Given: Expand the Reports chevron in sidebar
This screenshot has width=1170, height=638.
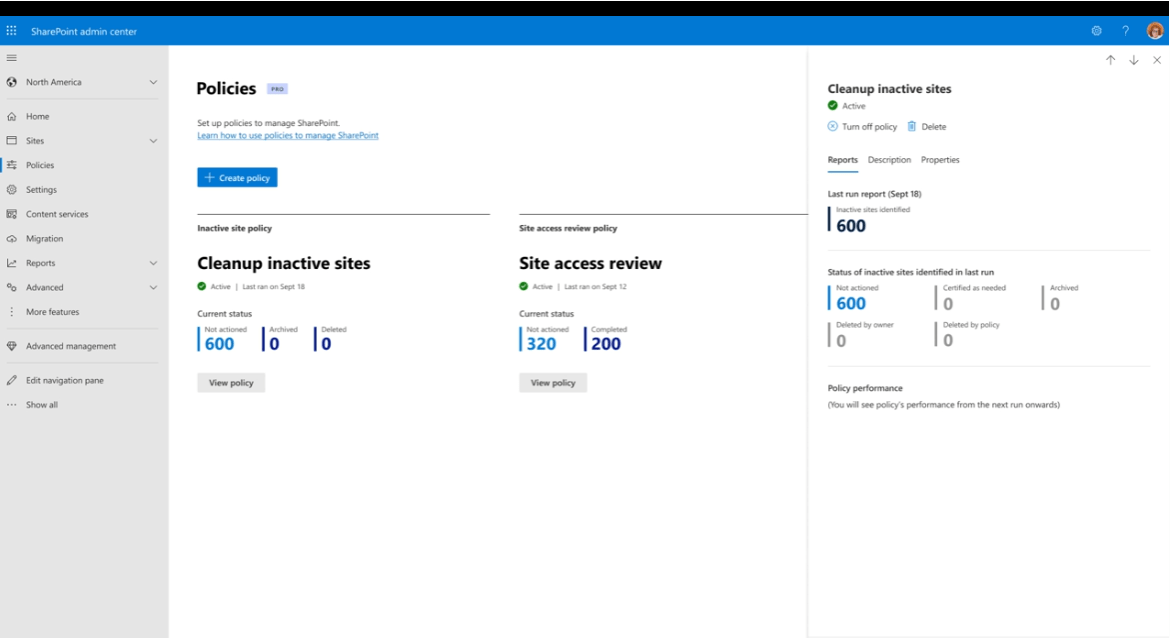Looking at the screenshot, I should (153, 263).
